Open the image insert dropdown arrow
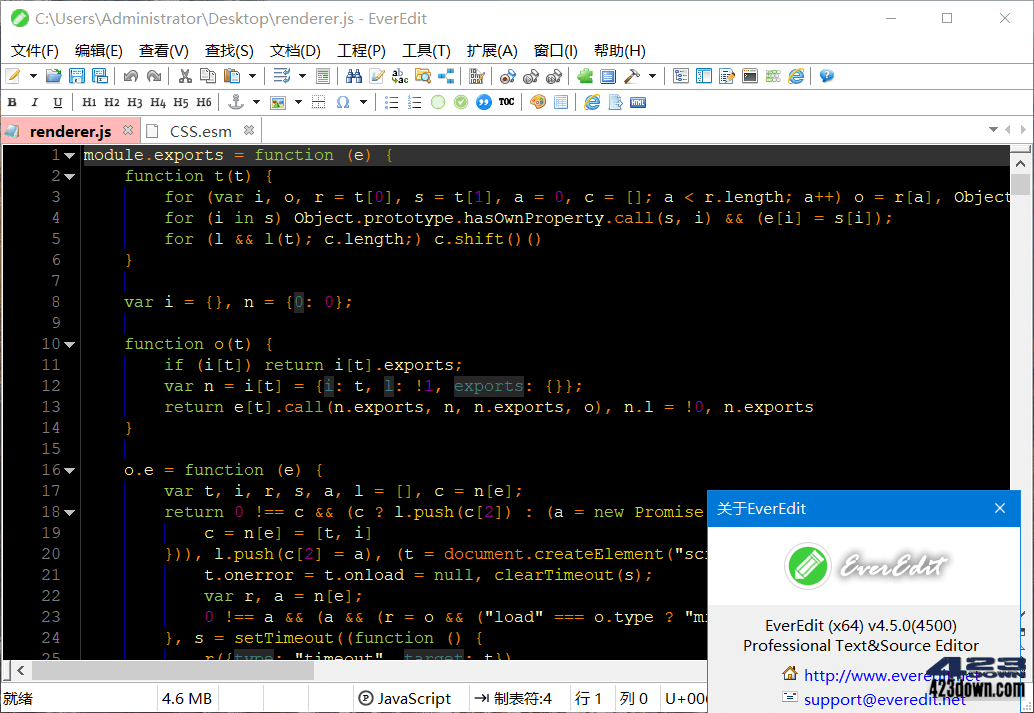Screen dimensions: 1034x713 pos(298,101)
